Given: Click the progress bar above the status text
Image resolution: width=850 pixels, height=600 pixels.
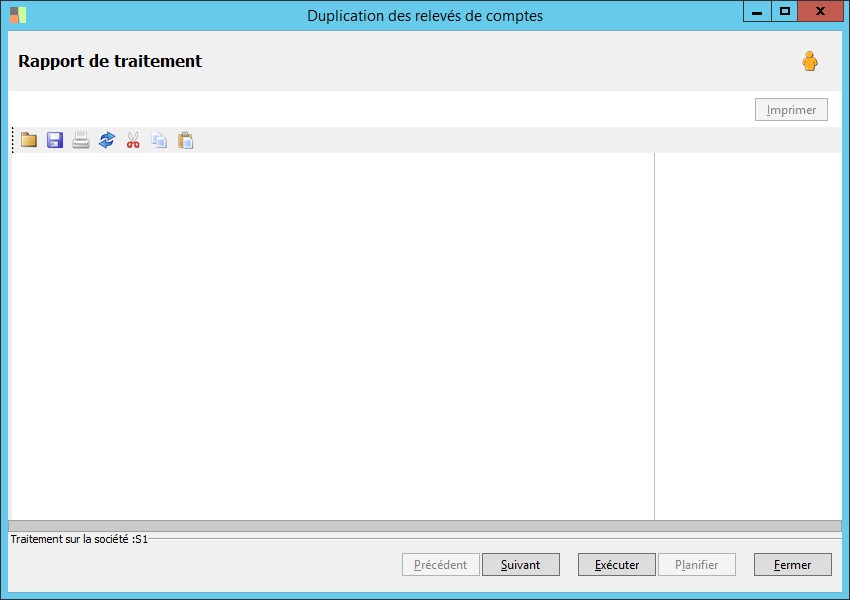Looking at the screenshot, I should [x=425, y=526].
